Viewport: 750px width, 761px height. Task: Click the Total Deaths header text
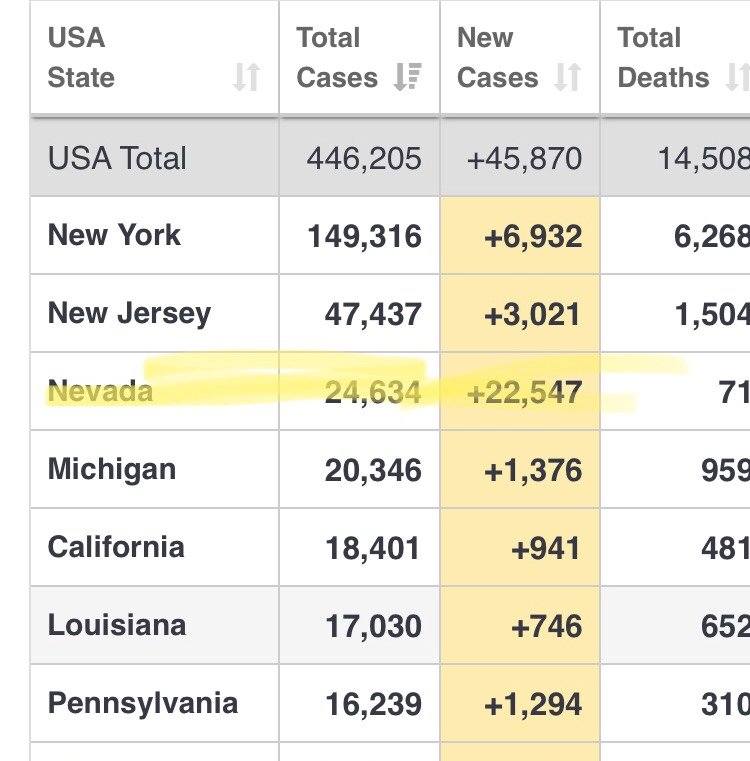click(x=663, y=57)
